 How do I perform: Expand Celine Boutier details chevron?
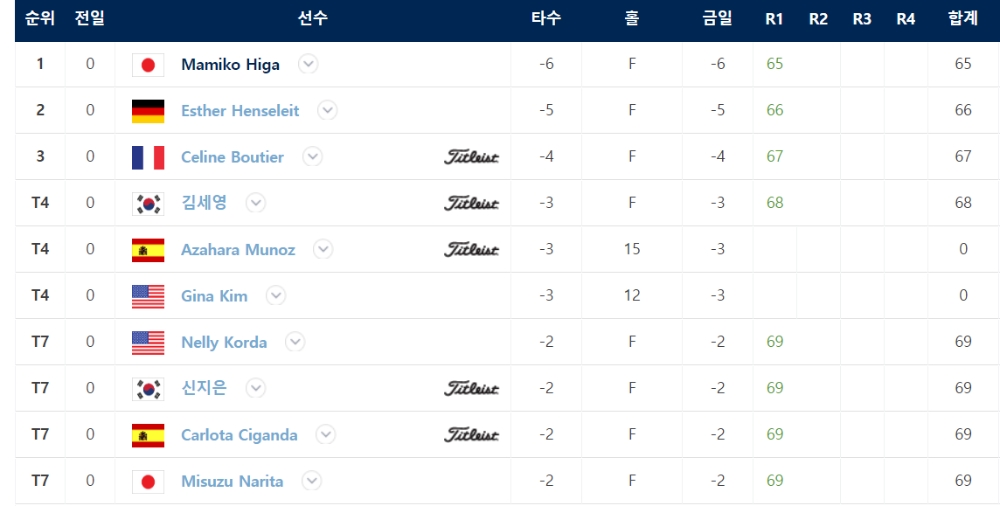[312, 156]
